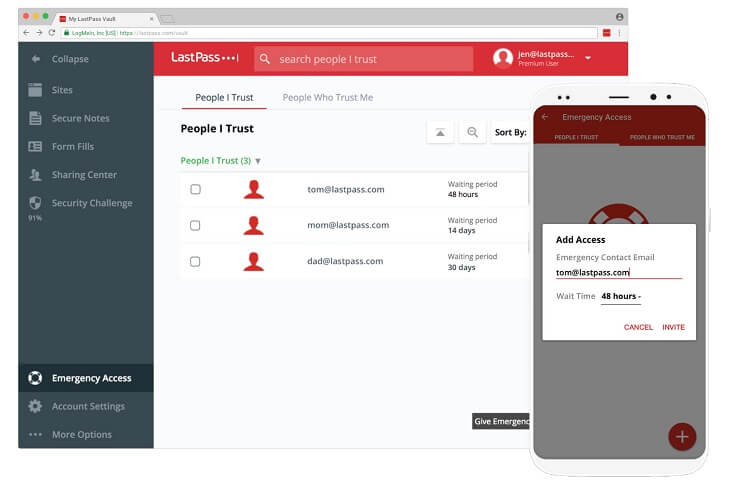
Task: Open the Sort By dropdown
Action: 510,132
